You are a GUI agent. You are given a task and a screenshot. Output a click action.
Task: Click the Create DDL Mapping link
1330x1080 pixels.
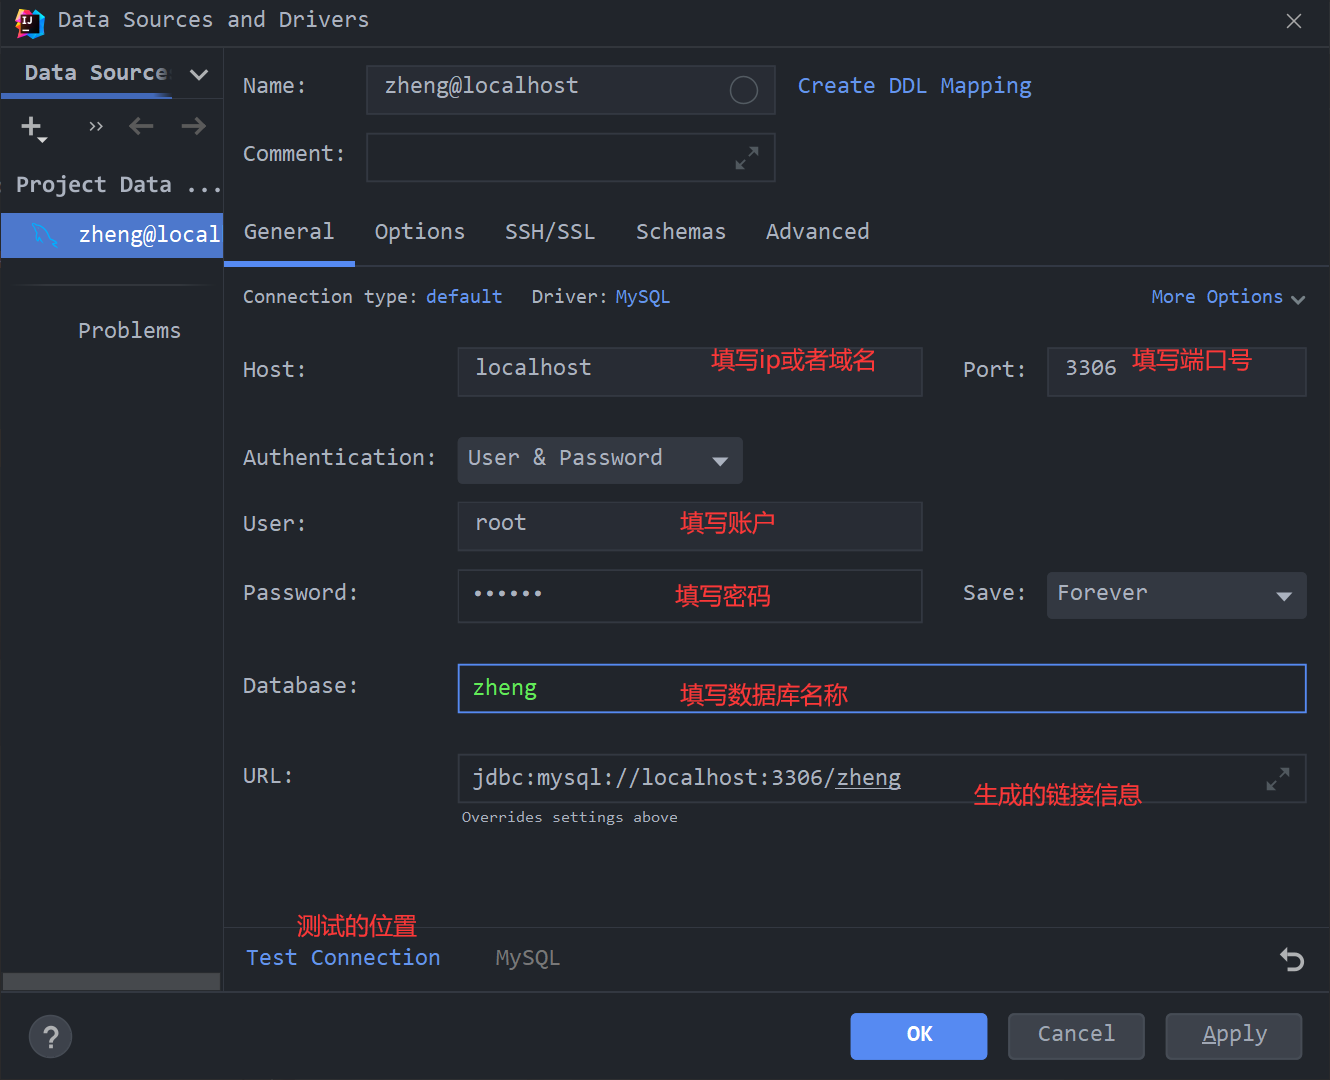click(x=914, y=86)
